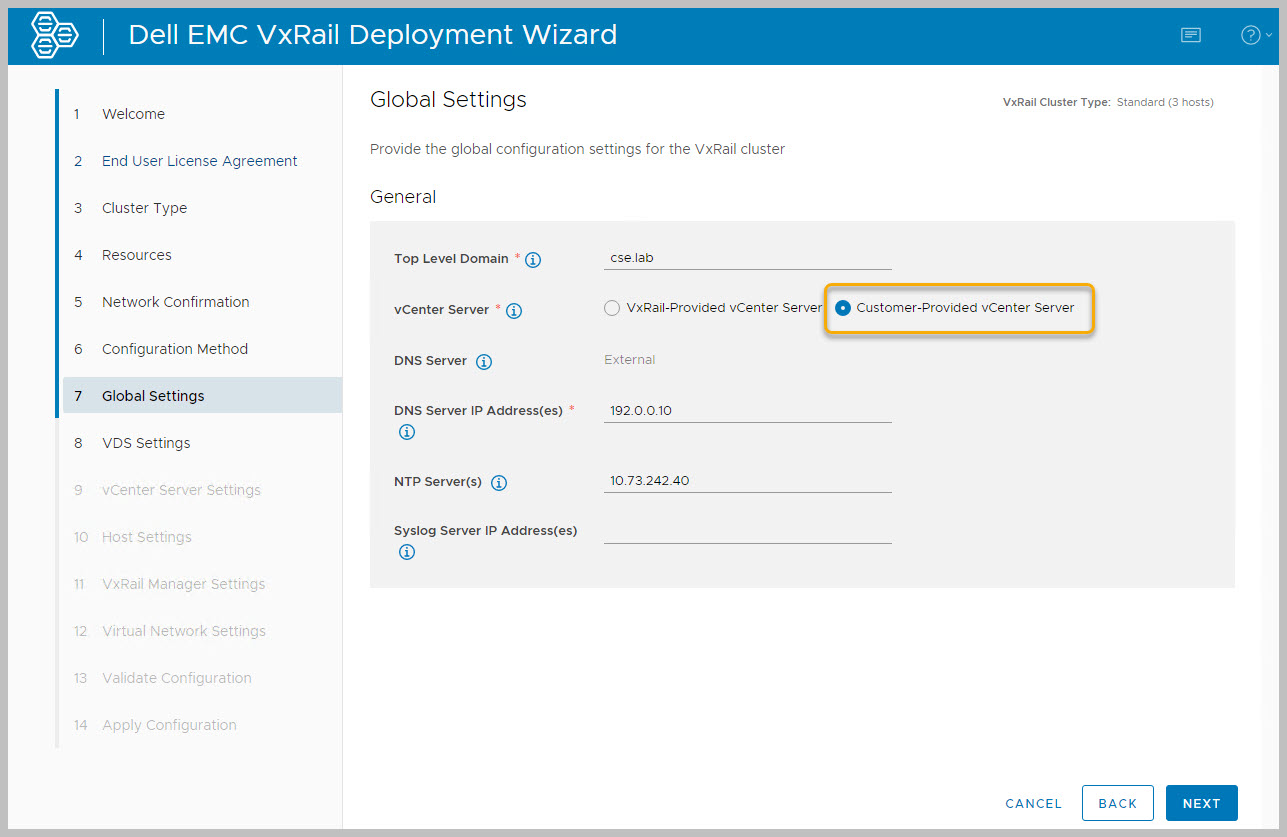The image size is (1287, 837).
Task: Click info icon next to DNS Server label
Action: point(484,362)
